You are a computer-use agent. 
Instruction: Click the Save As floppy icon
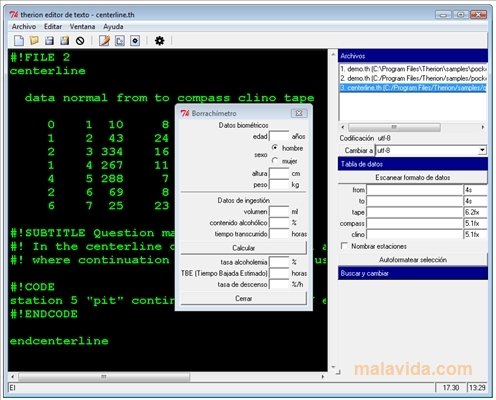[x=65, y=41]
